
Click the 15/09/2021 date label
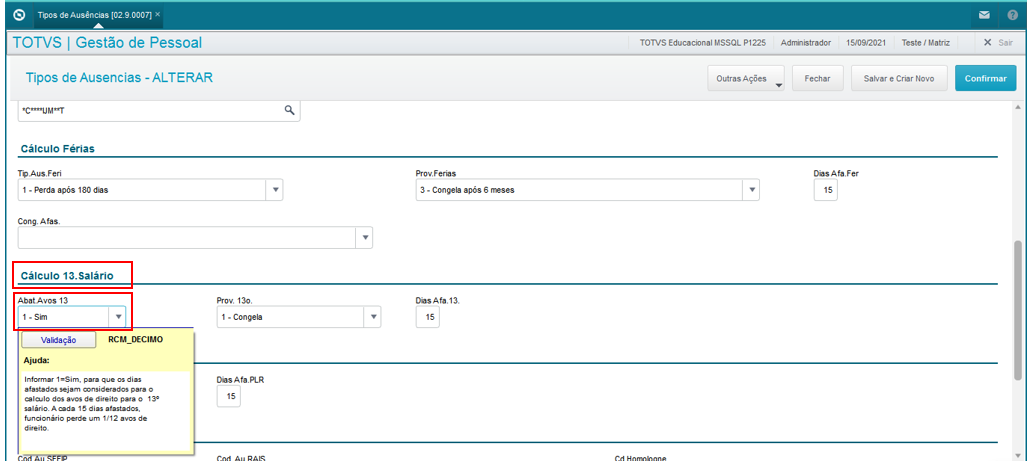866,43
